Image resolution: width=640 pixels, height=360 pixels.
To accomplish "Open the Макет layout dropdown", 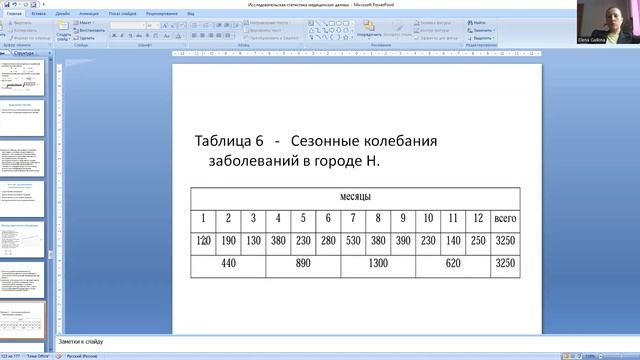I will click(84, 23).
